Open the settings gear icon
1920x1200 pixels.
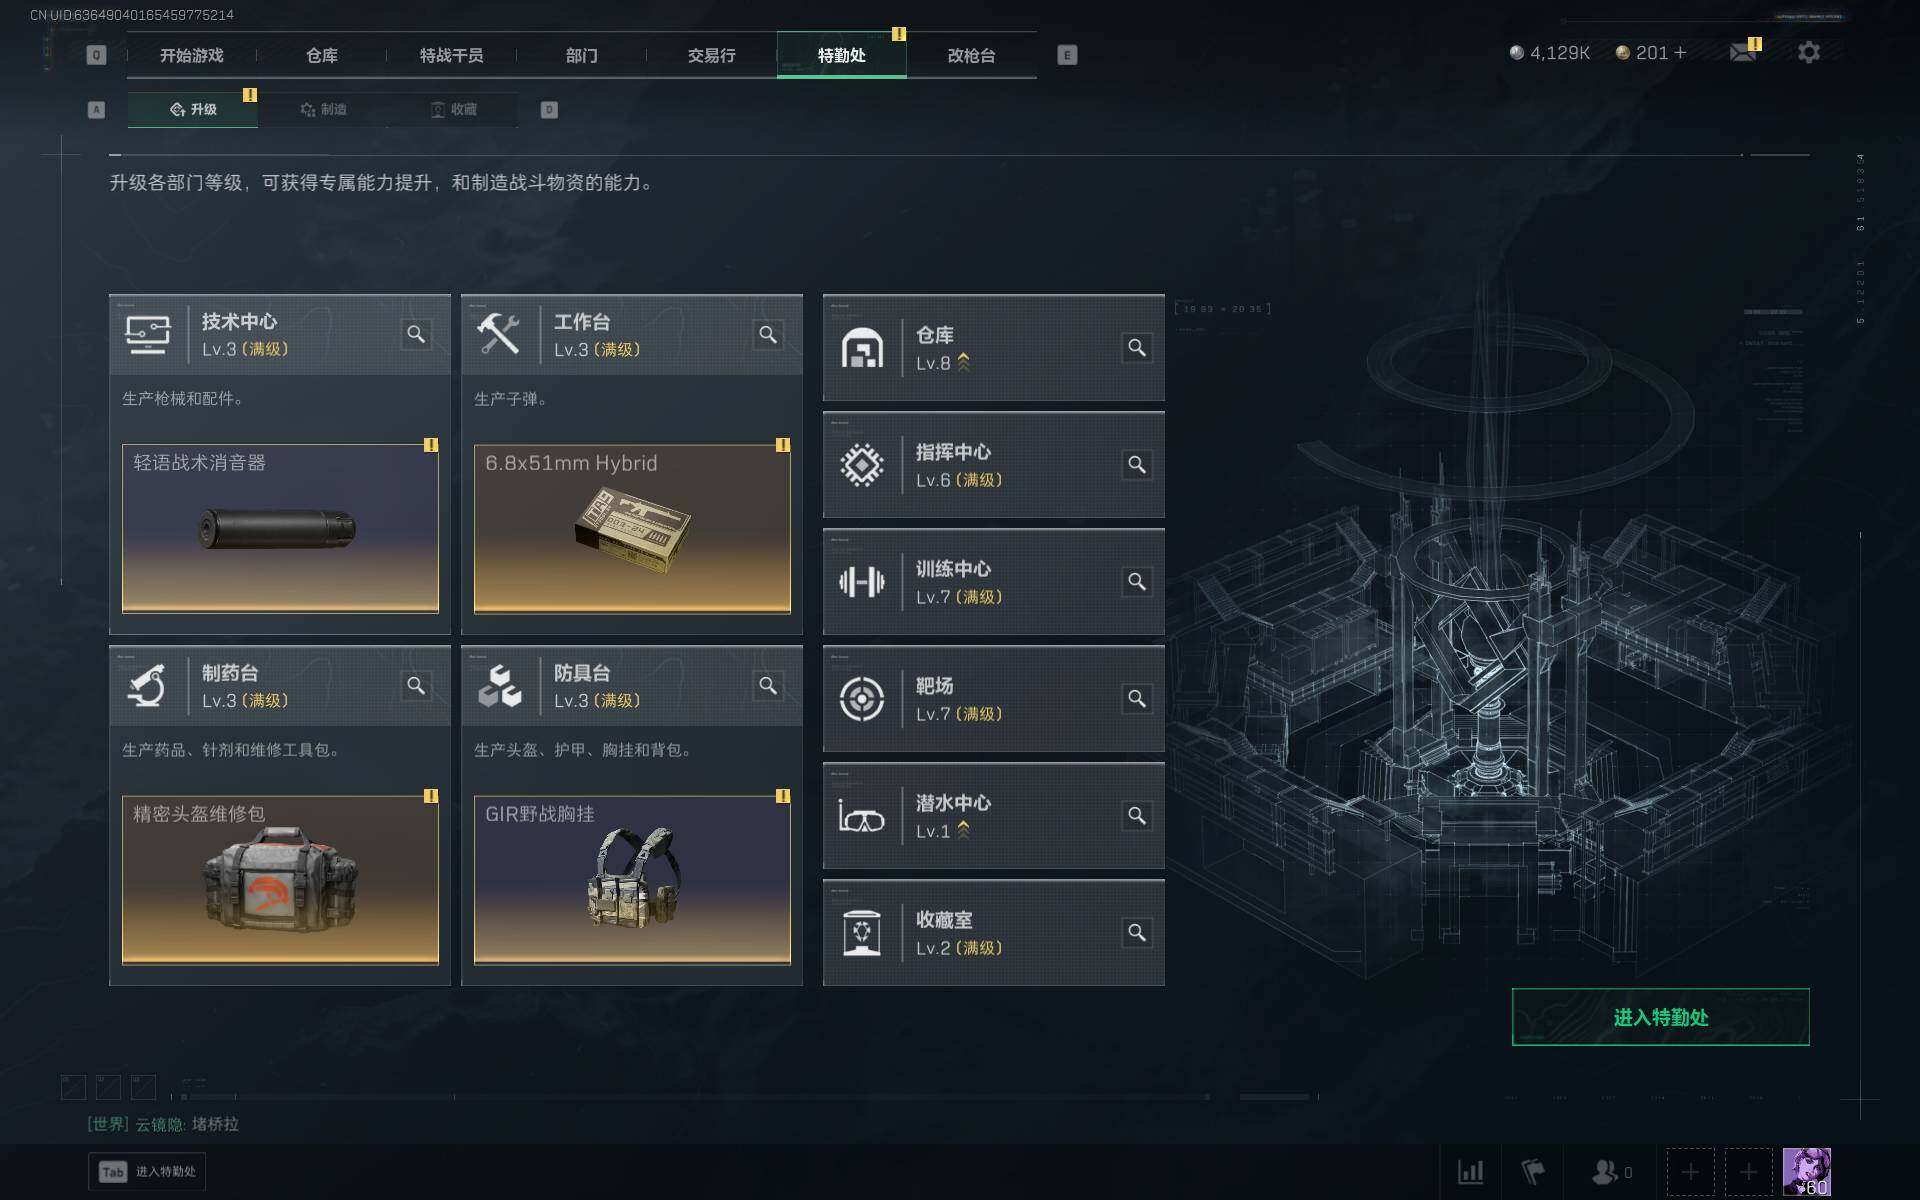click(1808, 52)
